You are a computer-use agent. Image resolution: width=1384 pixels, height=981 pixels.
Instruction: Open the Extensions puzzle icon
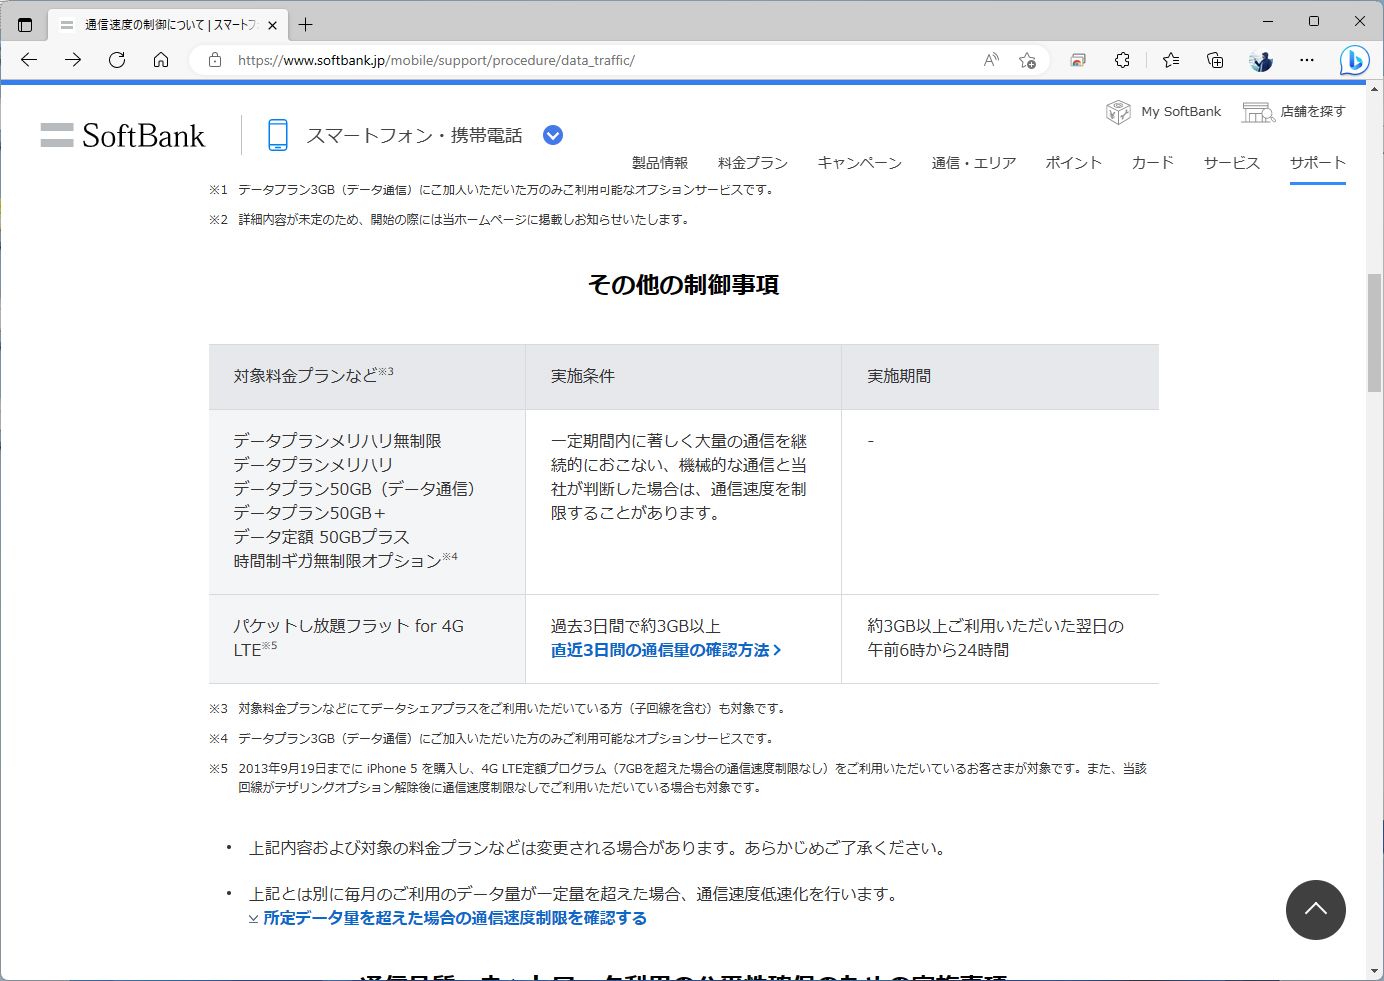tap(1122, 60)
